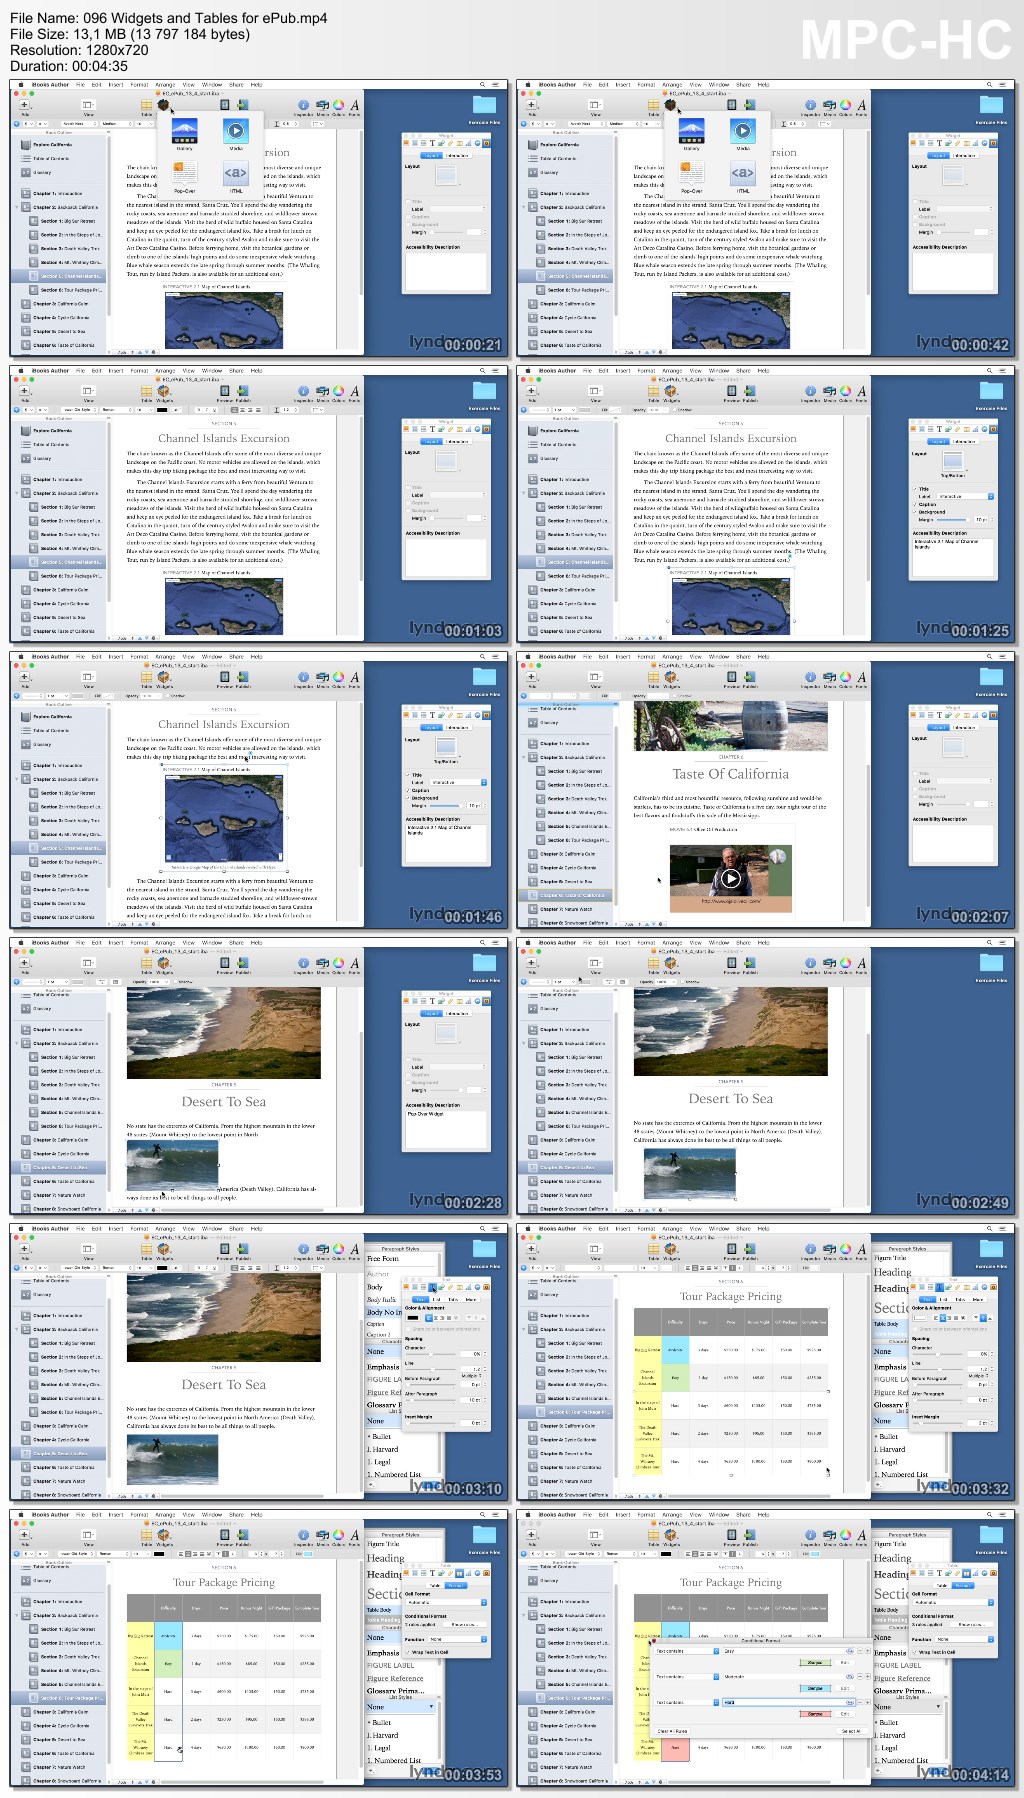Click the Publish icon in the 00:03:32 frame
This screenshot has width=1024, height=1798.
pos(750,1249)
